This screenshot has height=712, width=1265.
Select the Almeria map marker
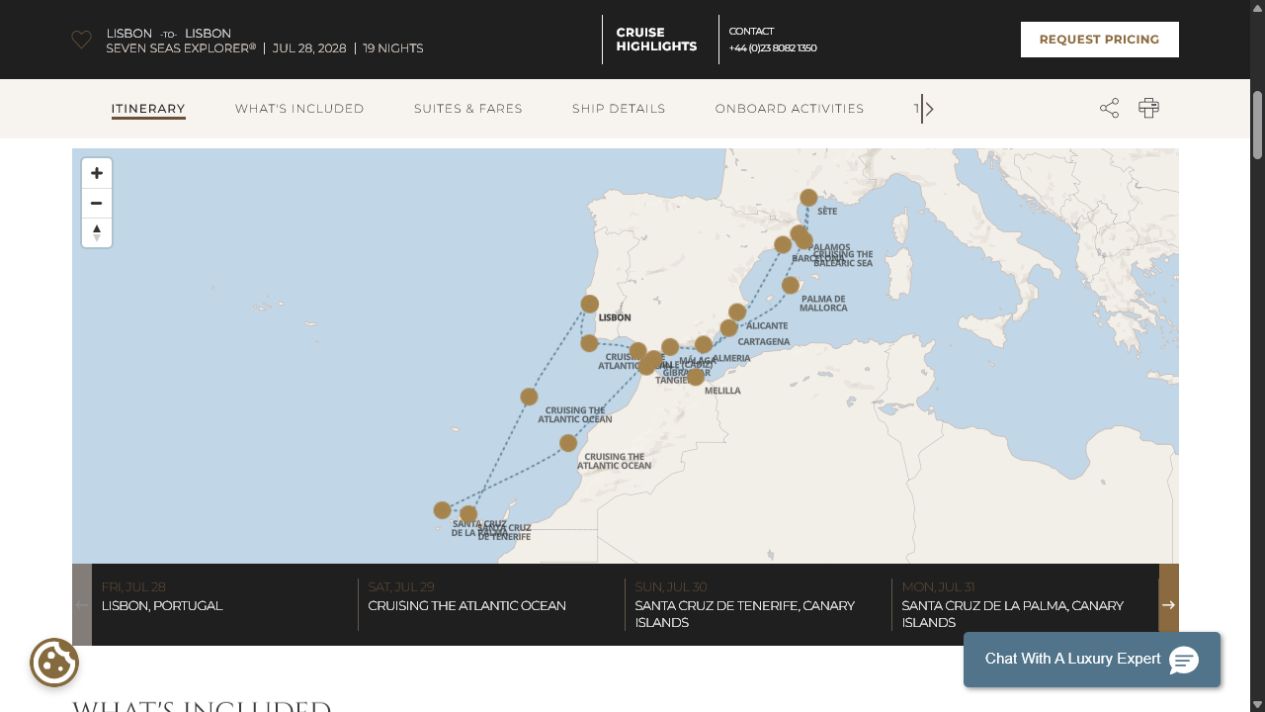(703, 345)
